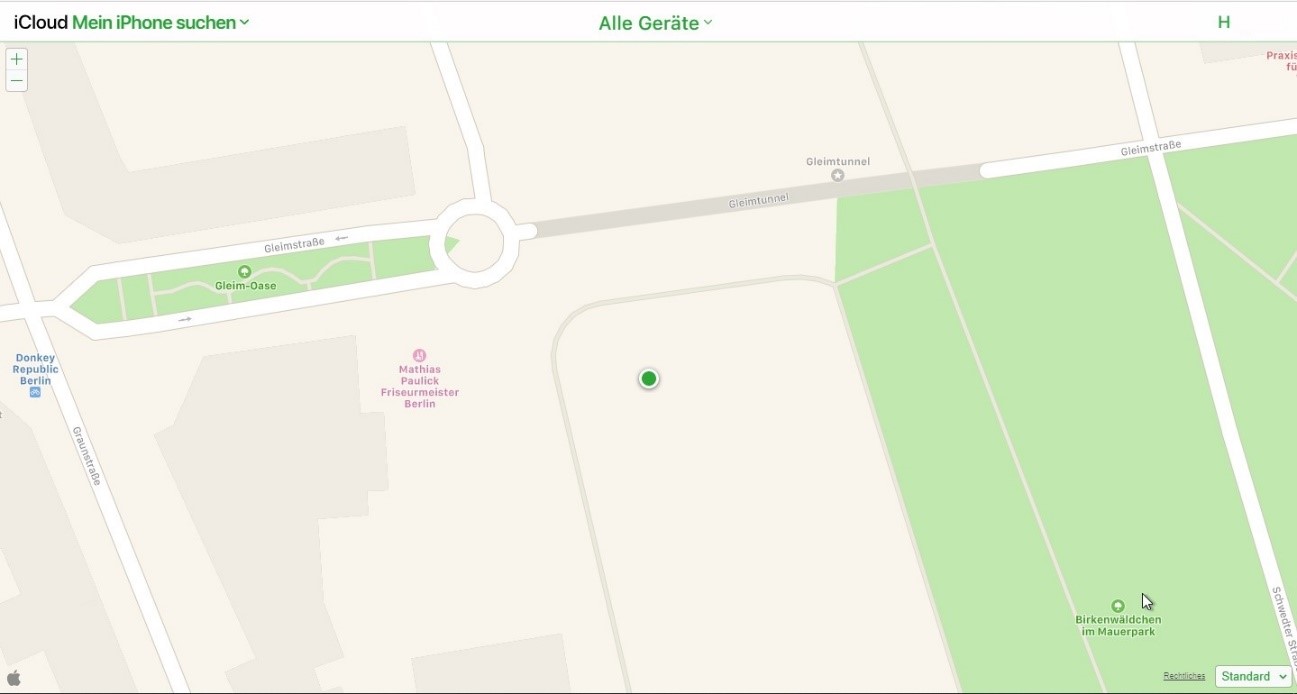This screenshot has height=694, width=1297.
Task: Click the Birkenwäldchen im Mauerpark tree icon
Action: [x=1118, y=606]
